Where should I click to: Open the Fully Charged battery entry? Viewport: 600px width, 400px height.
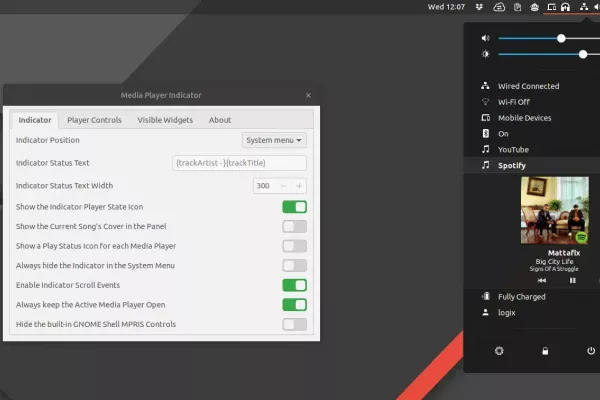[532, 297]
